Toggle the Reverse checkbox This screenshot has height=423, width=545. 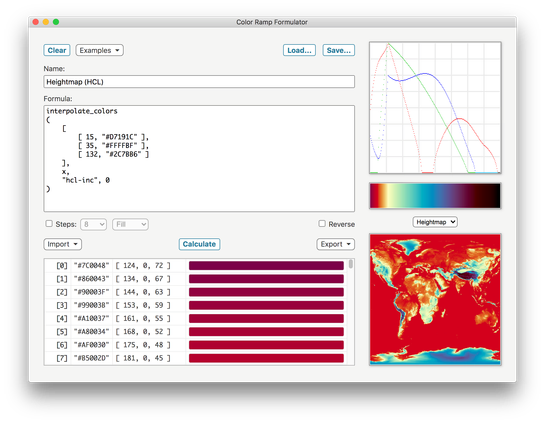[322, 223]
